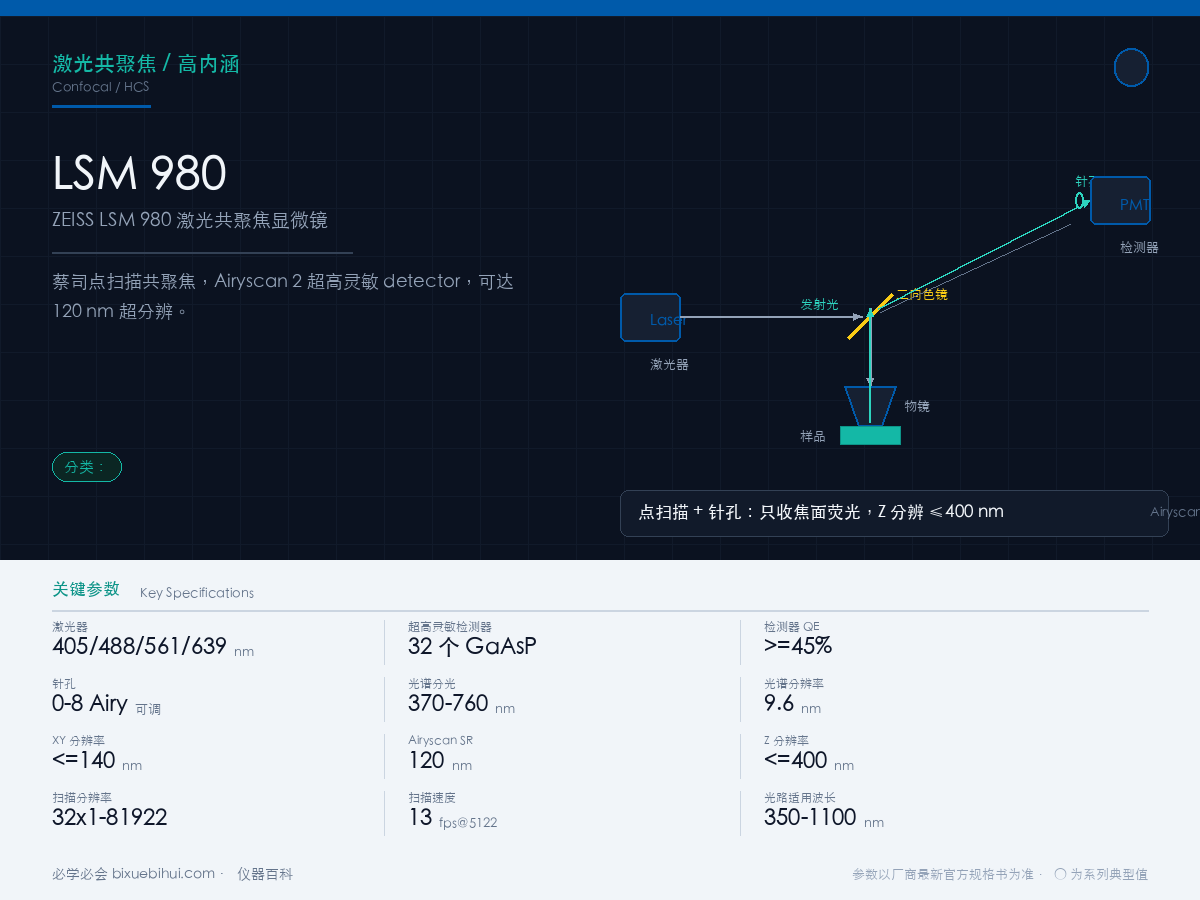Click the ZEISS LSM 980 激光共聚焦显微镜 subtitle
1200x900 pixels.
pos(190,220)
